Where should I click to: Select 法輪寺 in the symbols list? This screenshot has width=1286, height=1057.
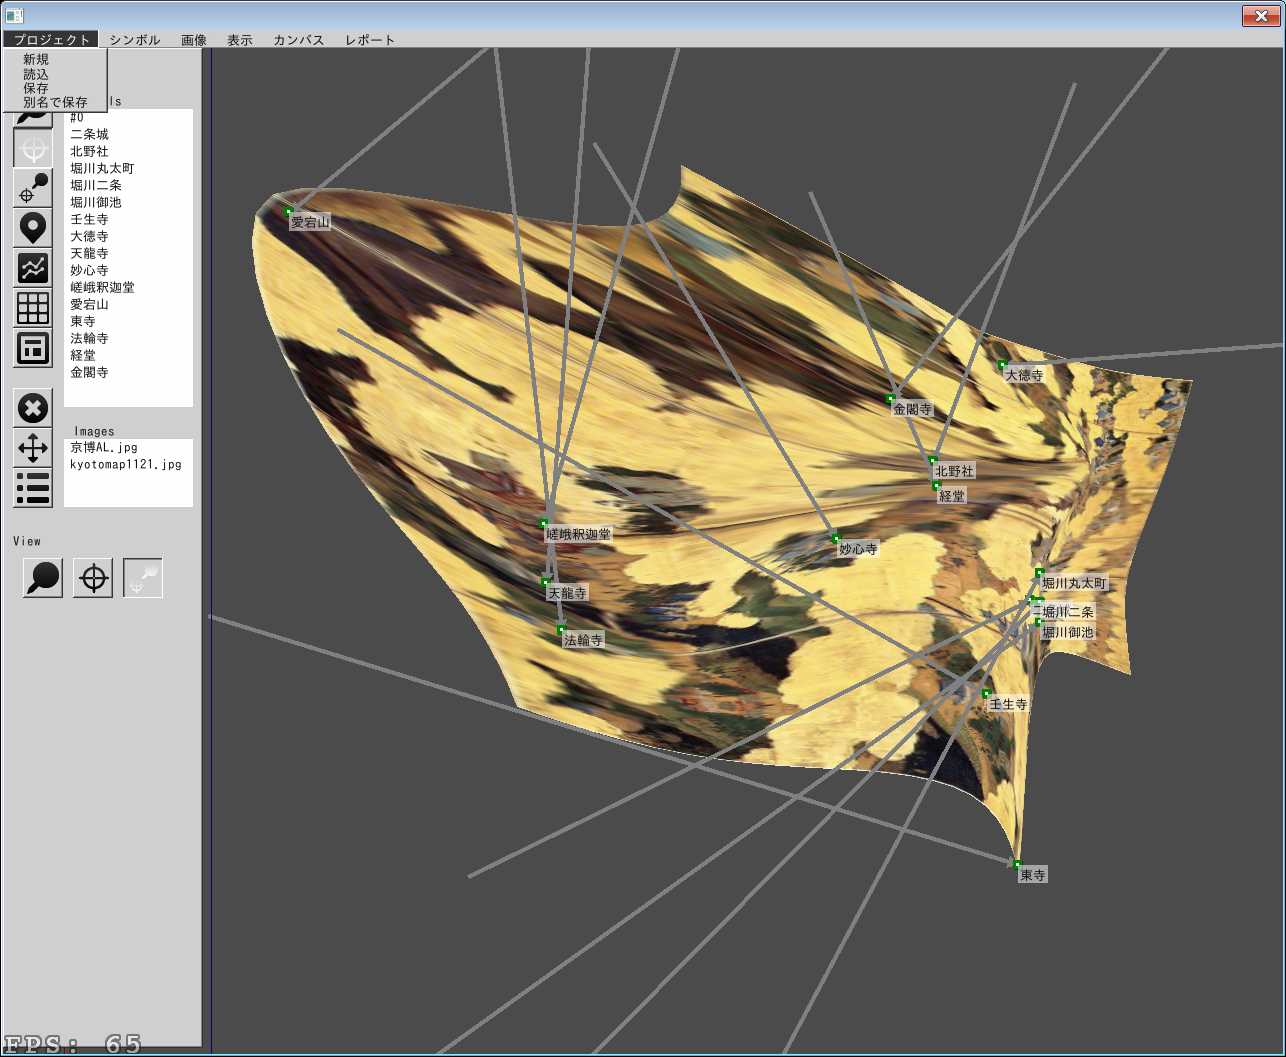click(x=89, y=338)
